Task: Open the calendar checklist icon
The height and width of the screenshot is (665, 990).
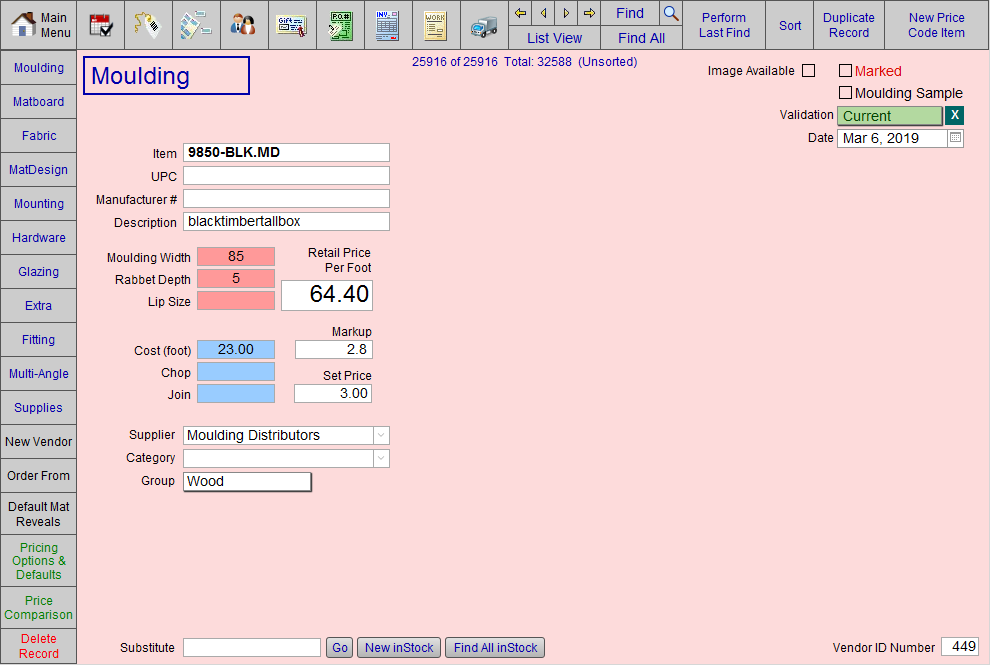Action: coord(101,25)
